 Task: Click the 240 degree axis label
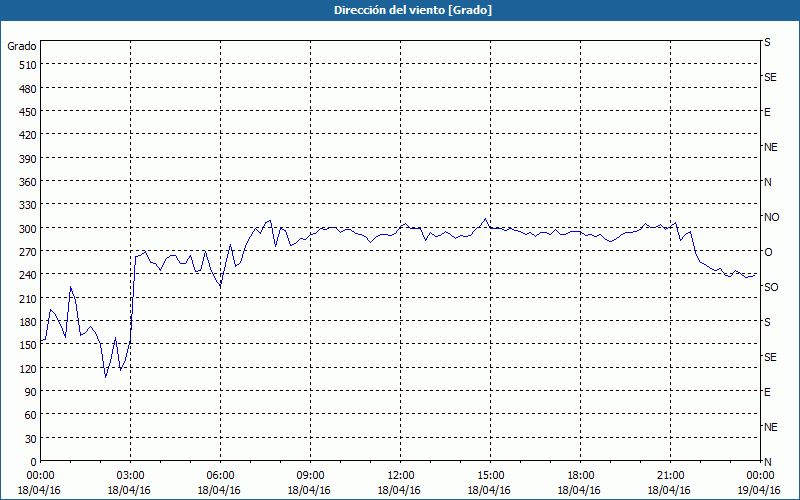[x=28, y=275]
